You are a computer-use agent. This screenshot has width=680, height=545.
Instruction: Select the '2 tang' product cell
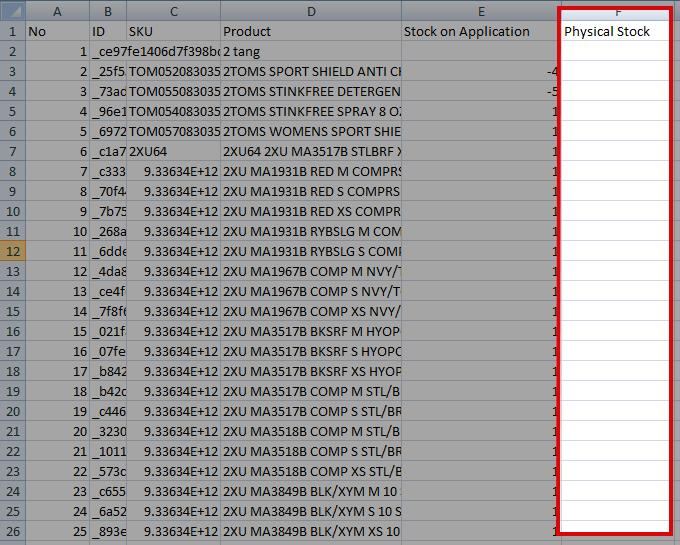311,51
